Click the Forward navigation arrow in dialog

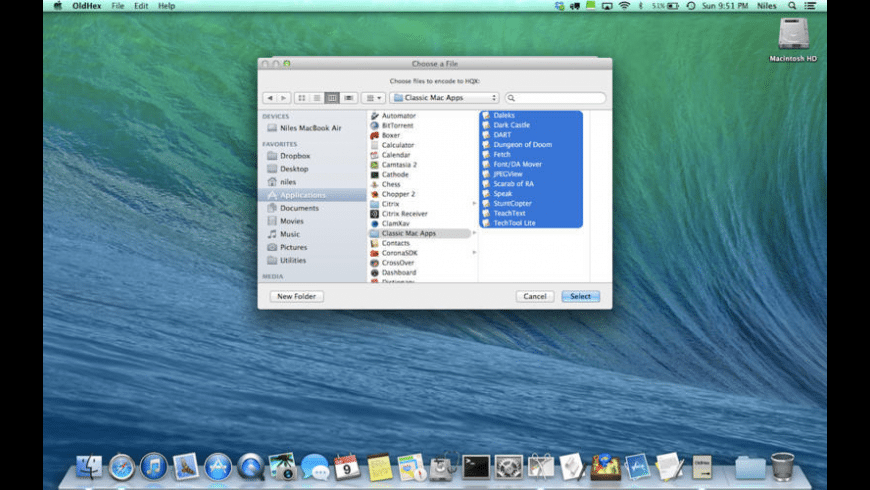coord(284,98)
